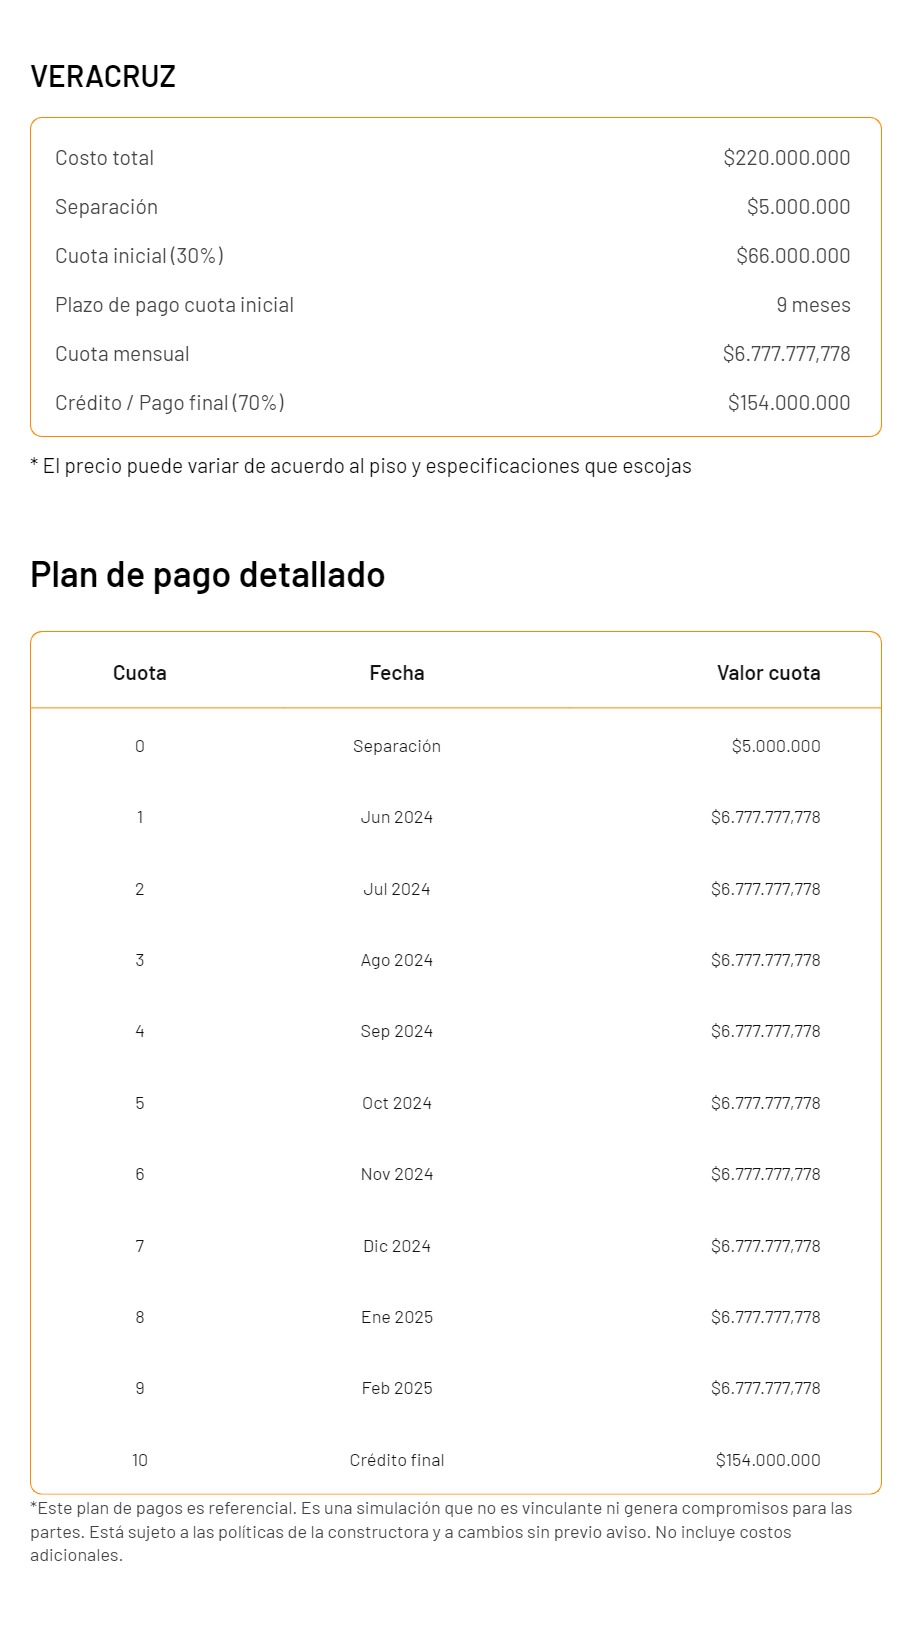Select the Crédito final row label

pos(396,1460)
